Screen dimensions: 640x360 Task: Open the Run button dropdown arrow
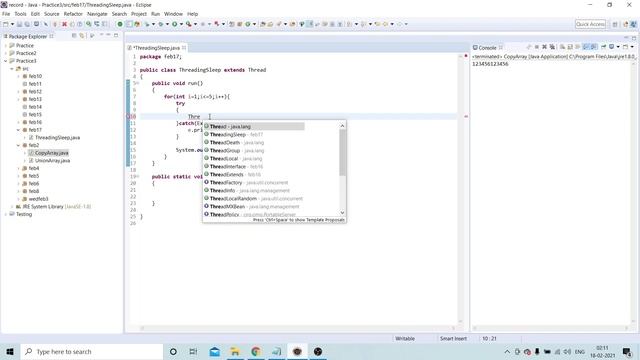point(181,24)
